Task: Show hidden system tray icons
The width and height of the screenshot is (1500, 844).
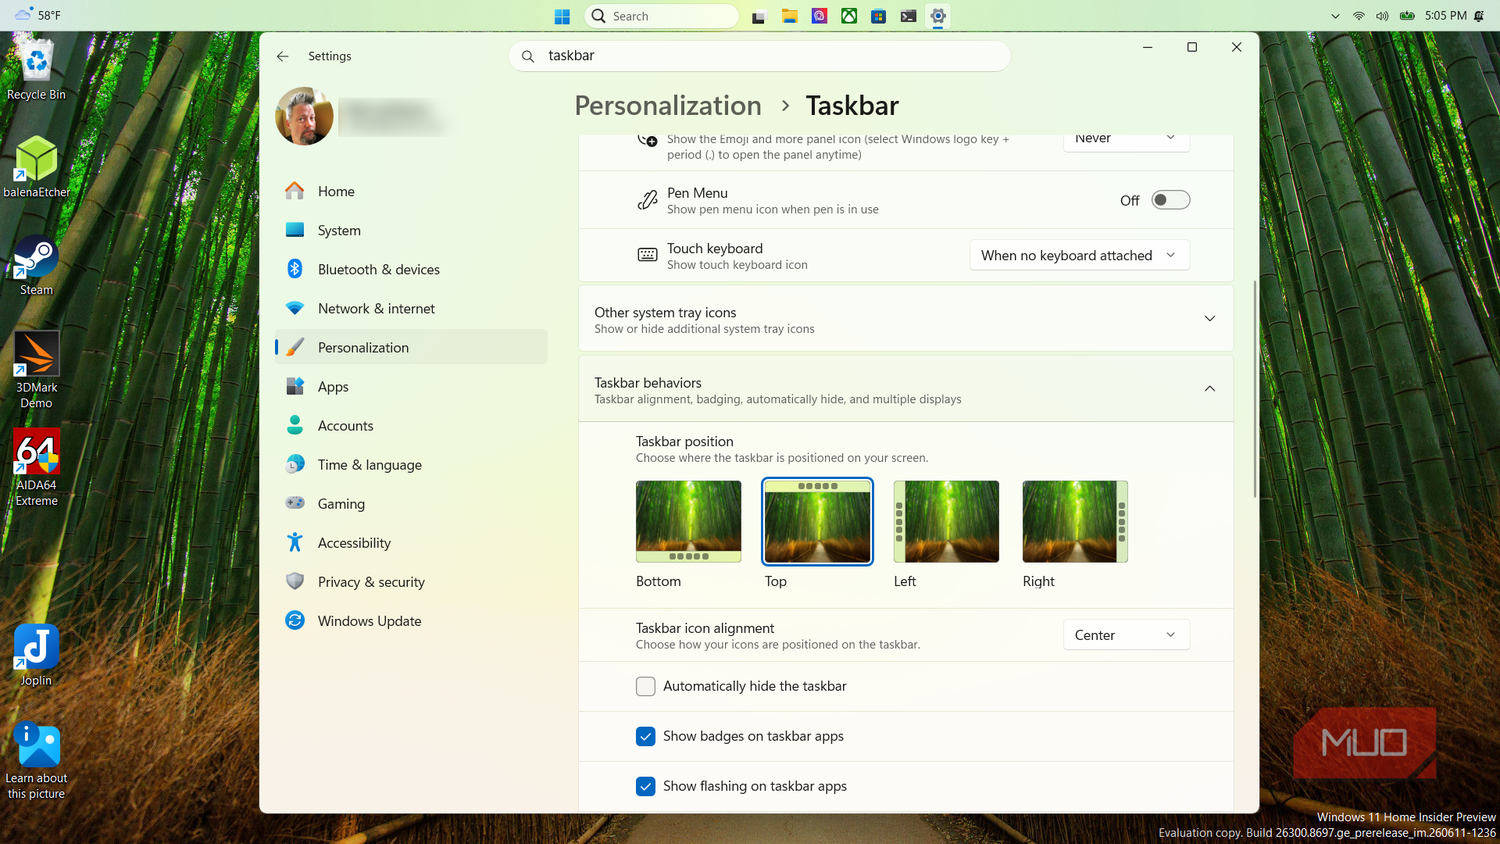Action: point(1335,16)
